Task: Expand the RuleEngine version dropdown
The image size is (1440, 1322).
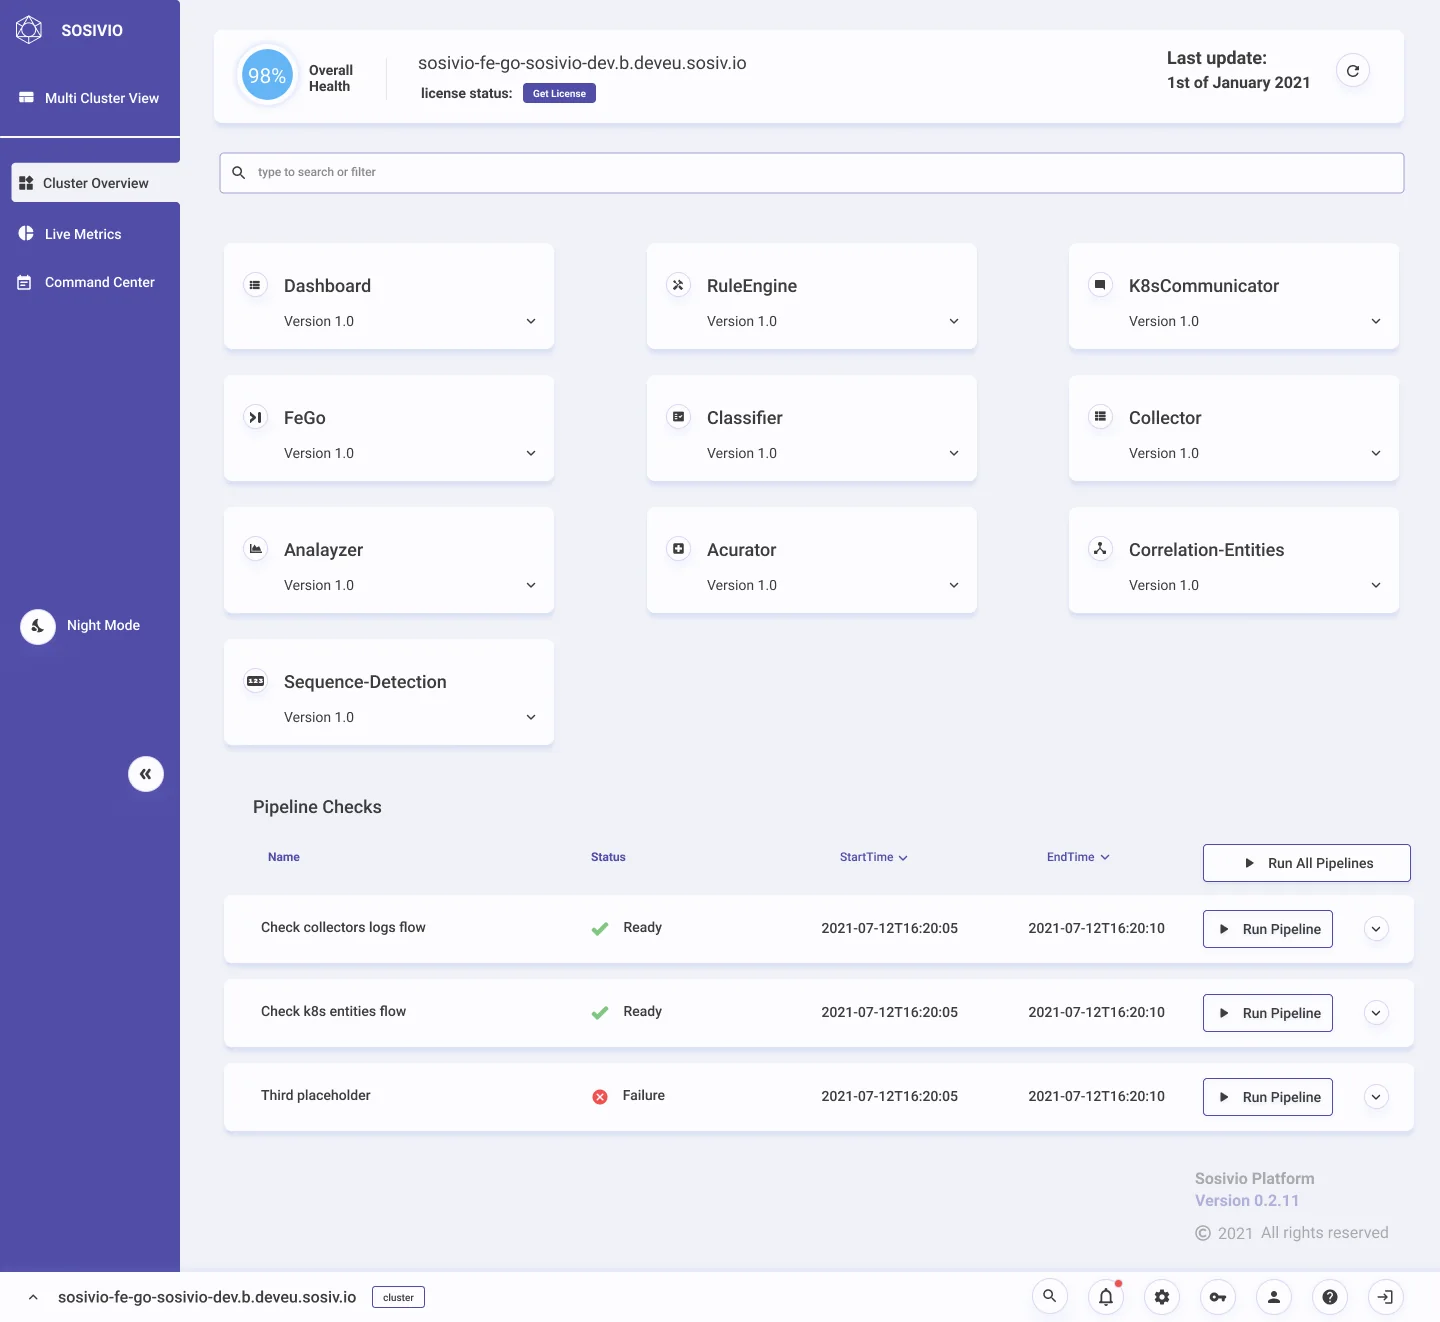Action: point(954,321)
